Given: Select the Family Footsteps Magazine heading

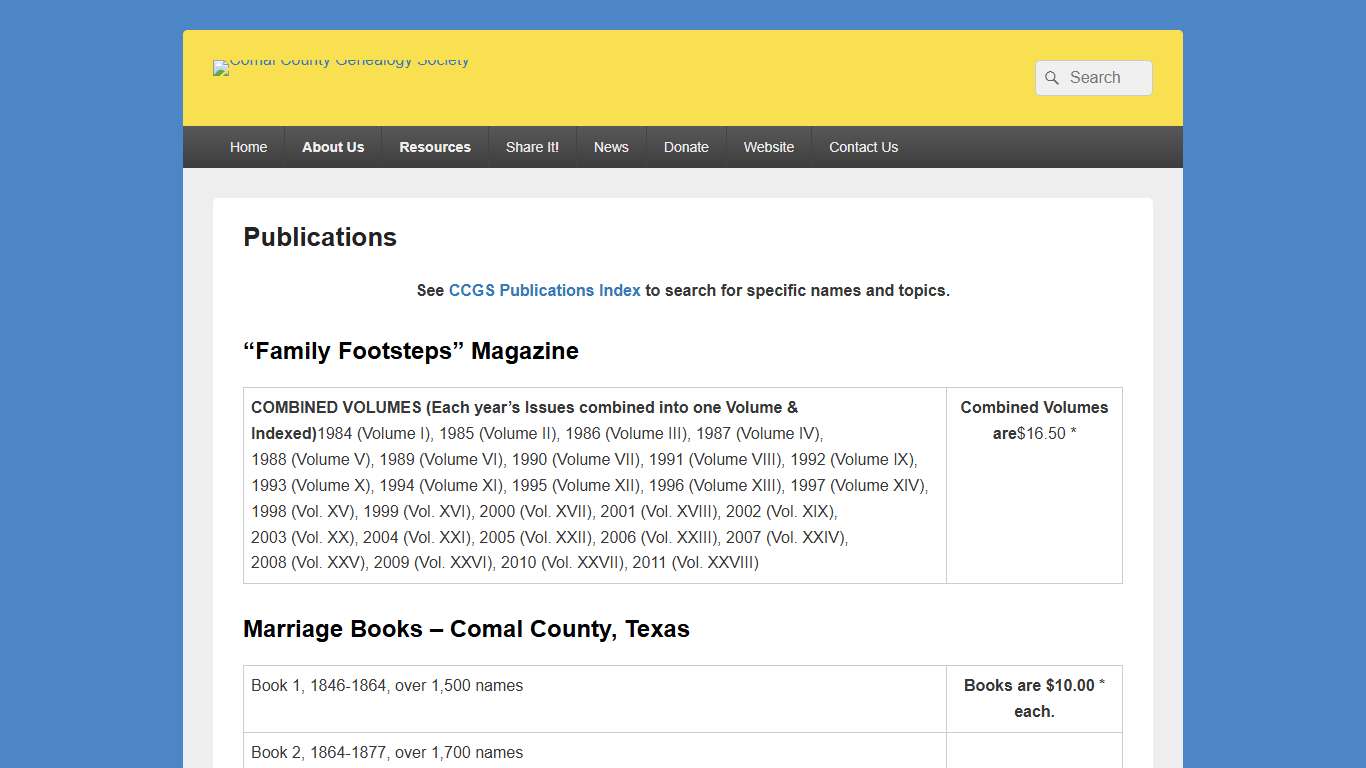Looking at the screenshot, I should [x=410, y=351].
